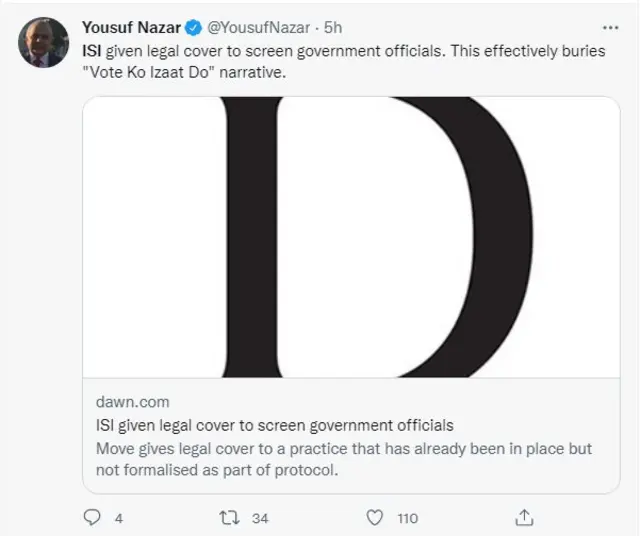640x536 pixels.
Task: Open the @YousufNazar handle link
Action: coord(258,27)
